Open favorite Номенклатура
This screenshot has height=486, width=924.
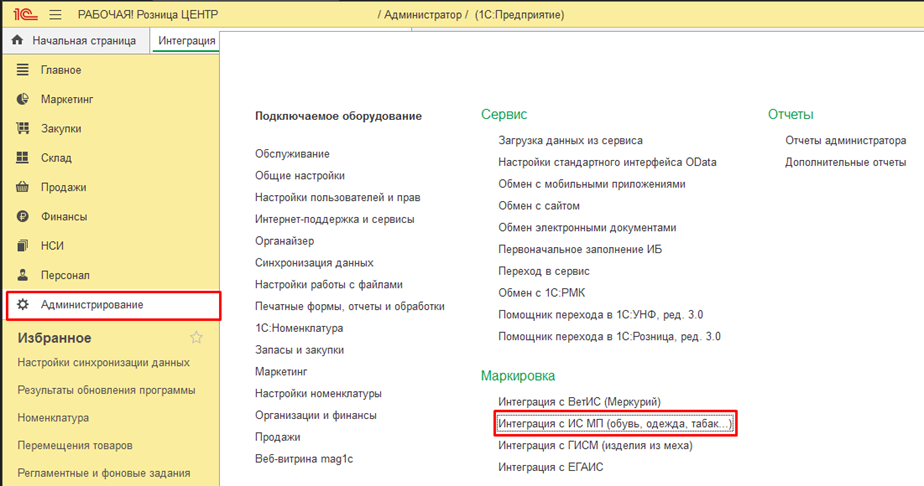tap(53, 418)
